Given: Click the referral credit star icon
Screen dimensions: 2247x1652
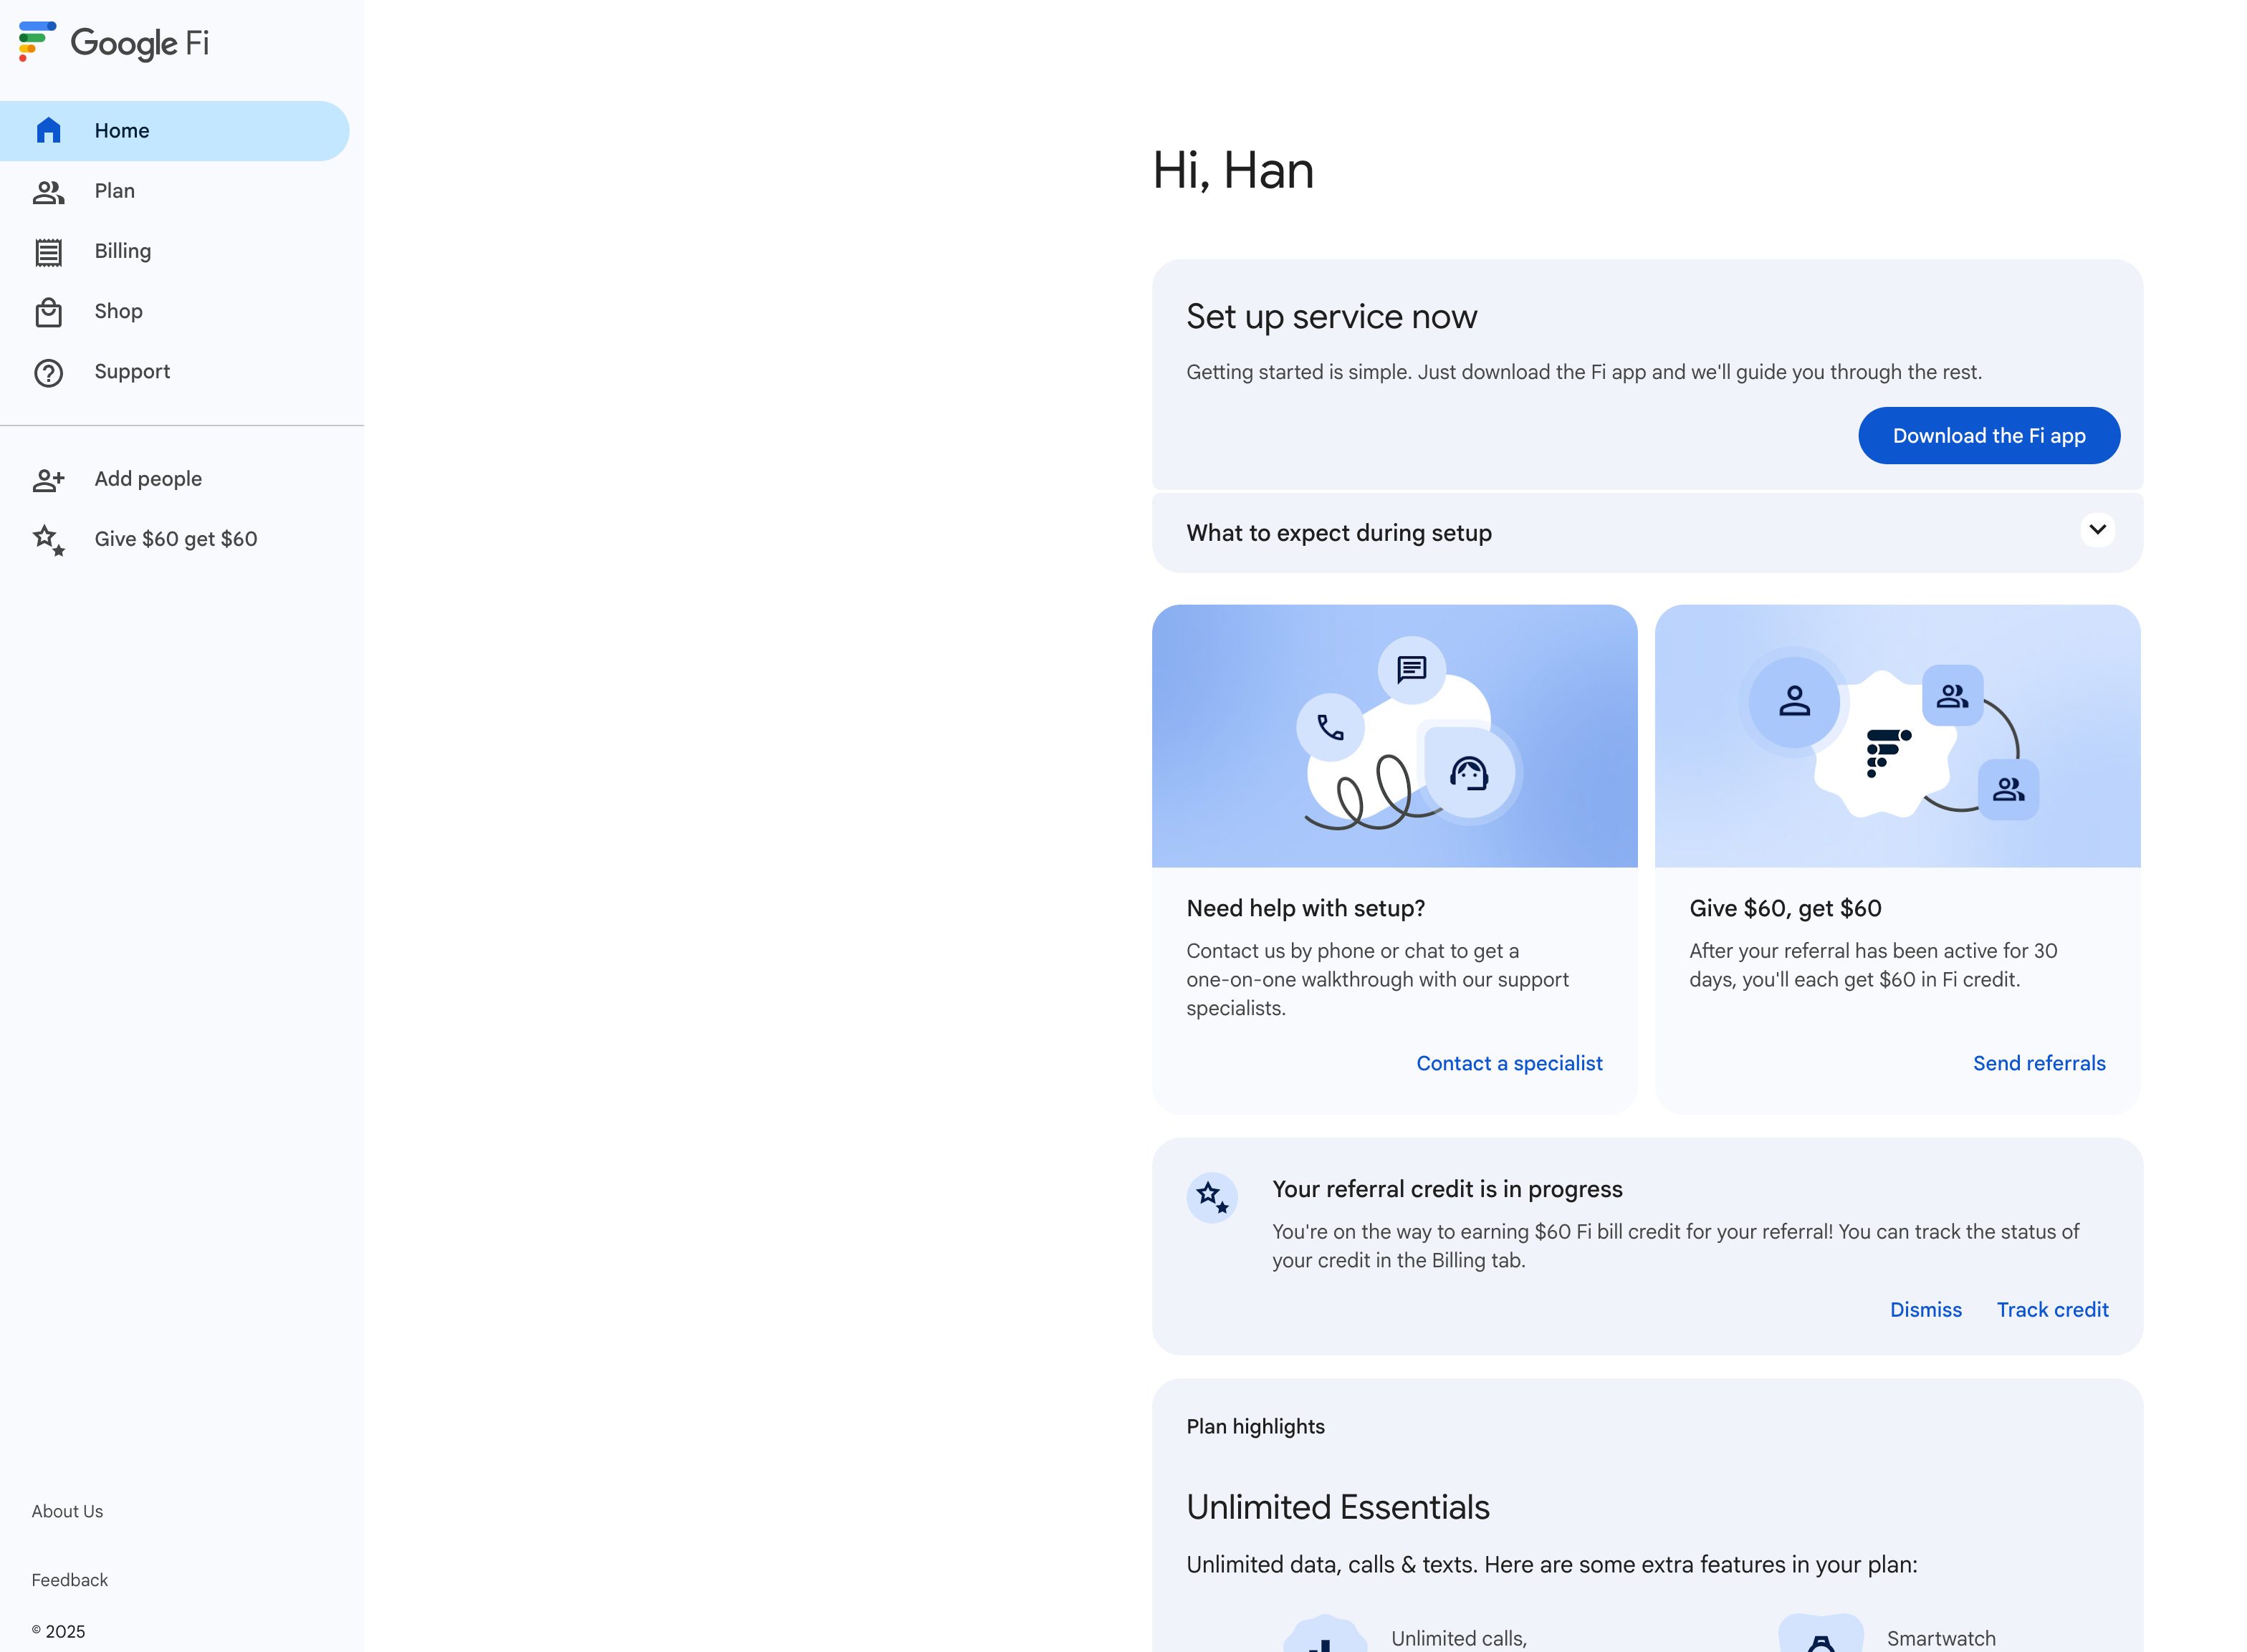Looking at the screenshot, I should tap(1212, 1197).
